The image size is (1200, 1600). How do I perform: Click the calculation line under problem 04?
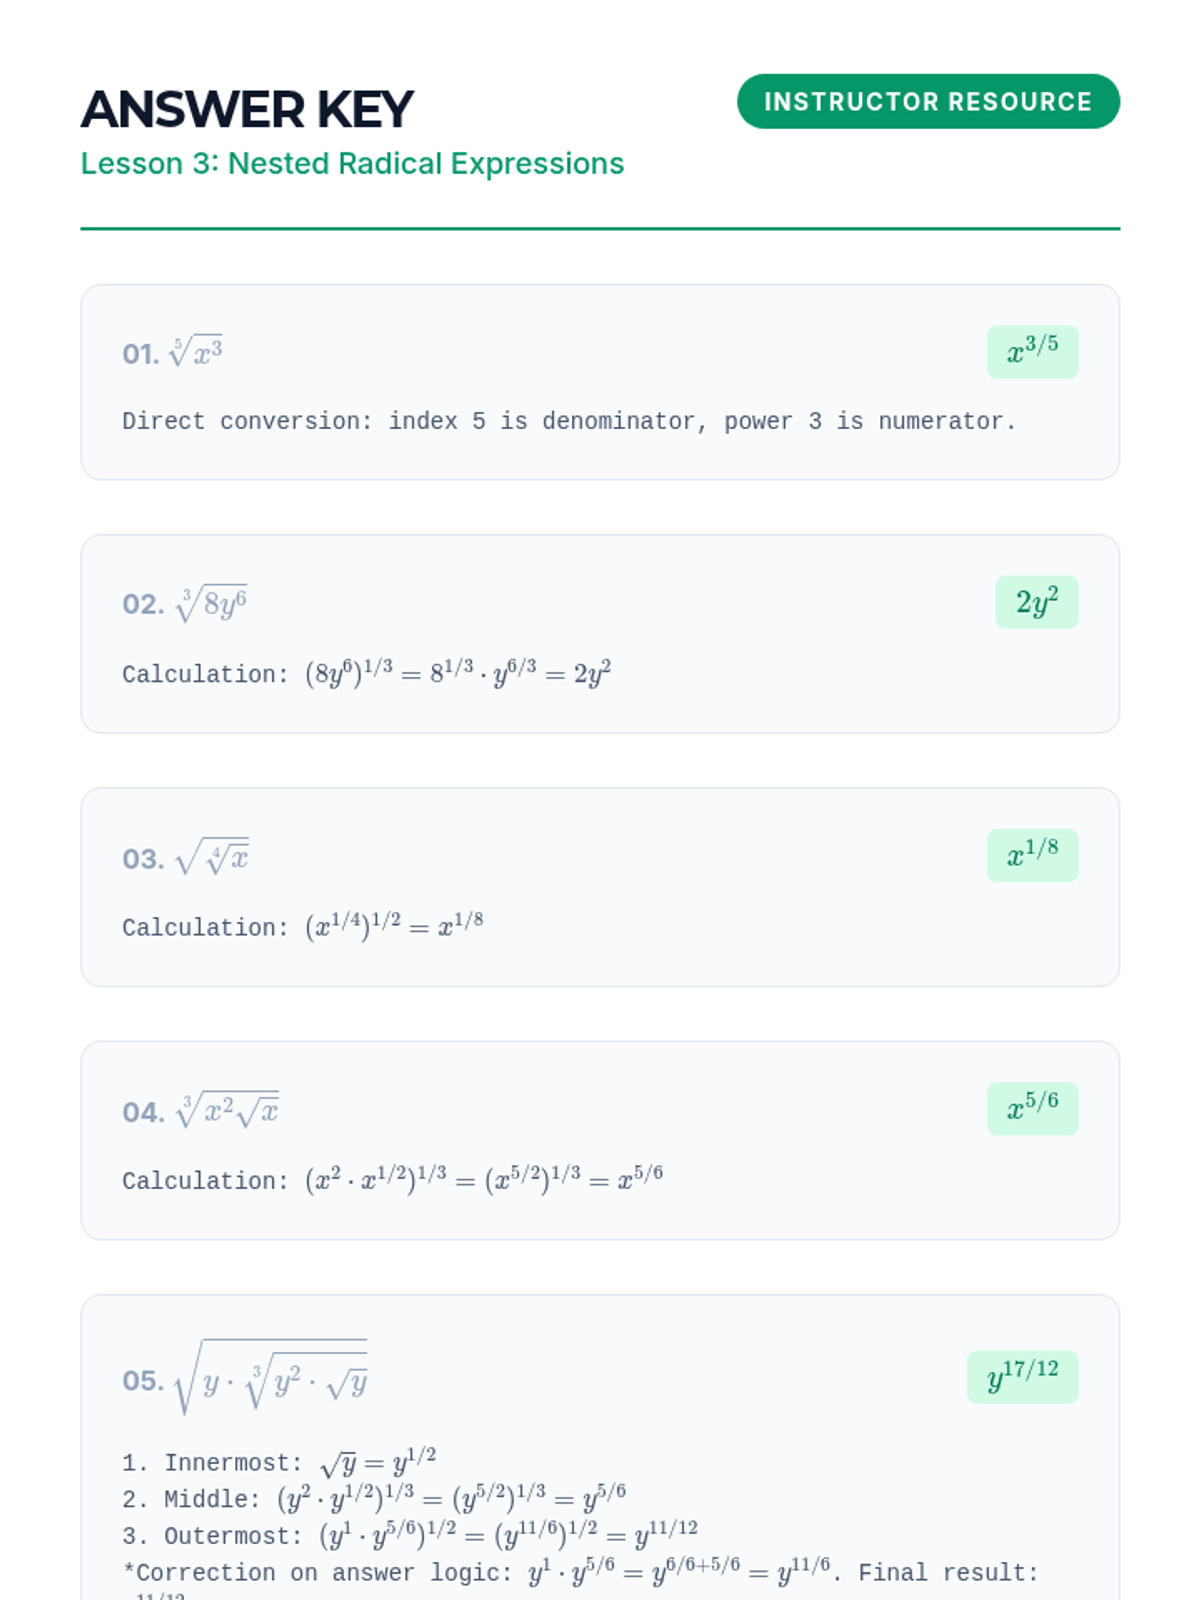coord(392,1180)
